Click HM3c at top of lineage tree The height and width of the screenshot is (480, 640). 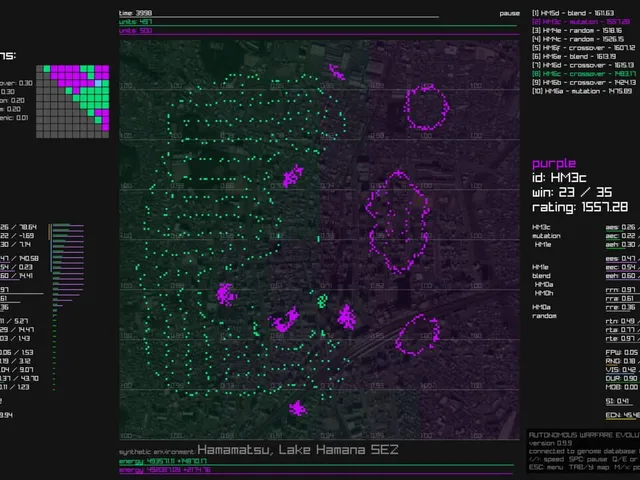[541, 227]
